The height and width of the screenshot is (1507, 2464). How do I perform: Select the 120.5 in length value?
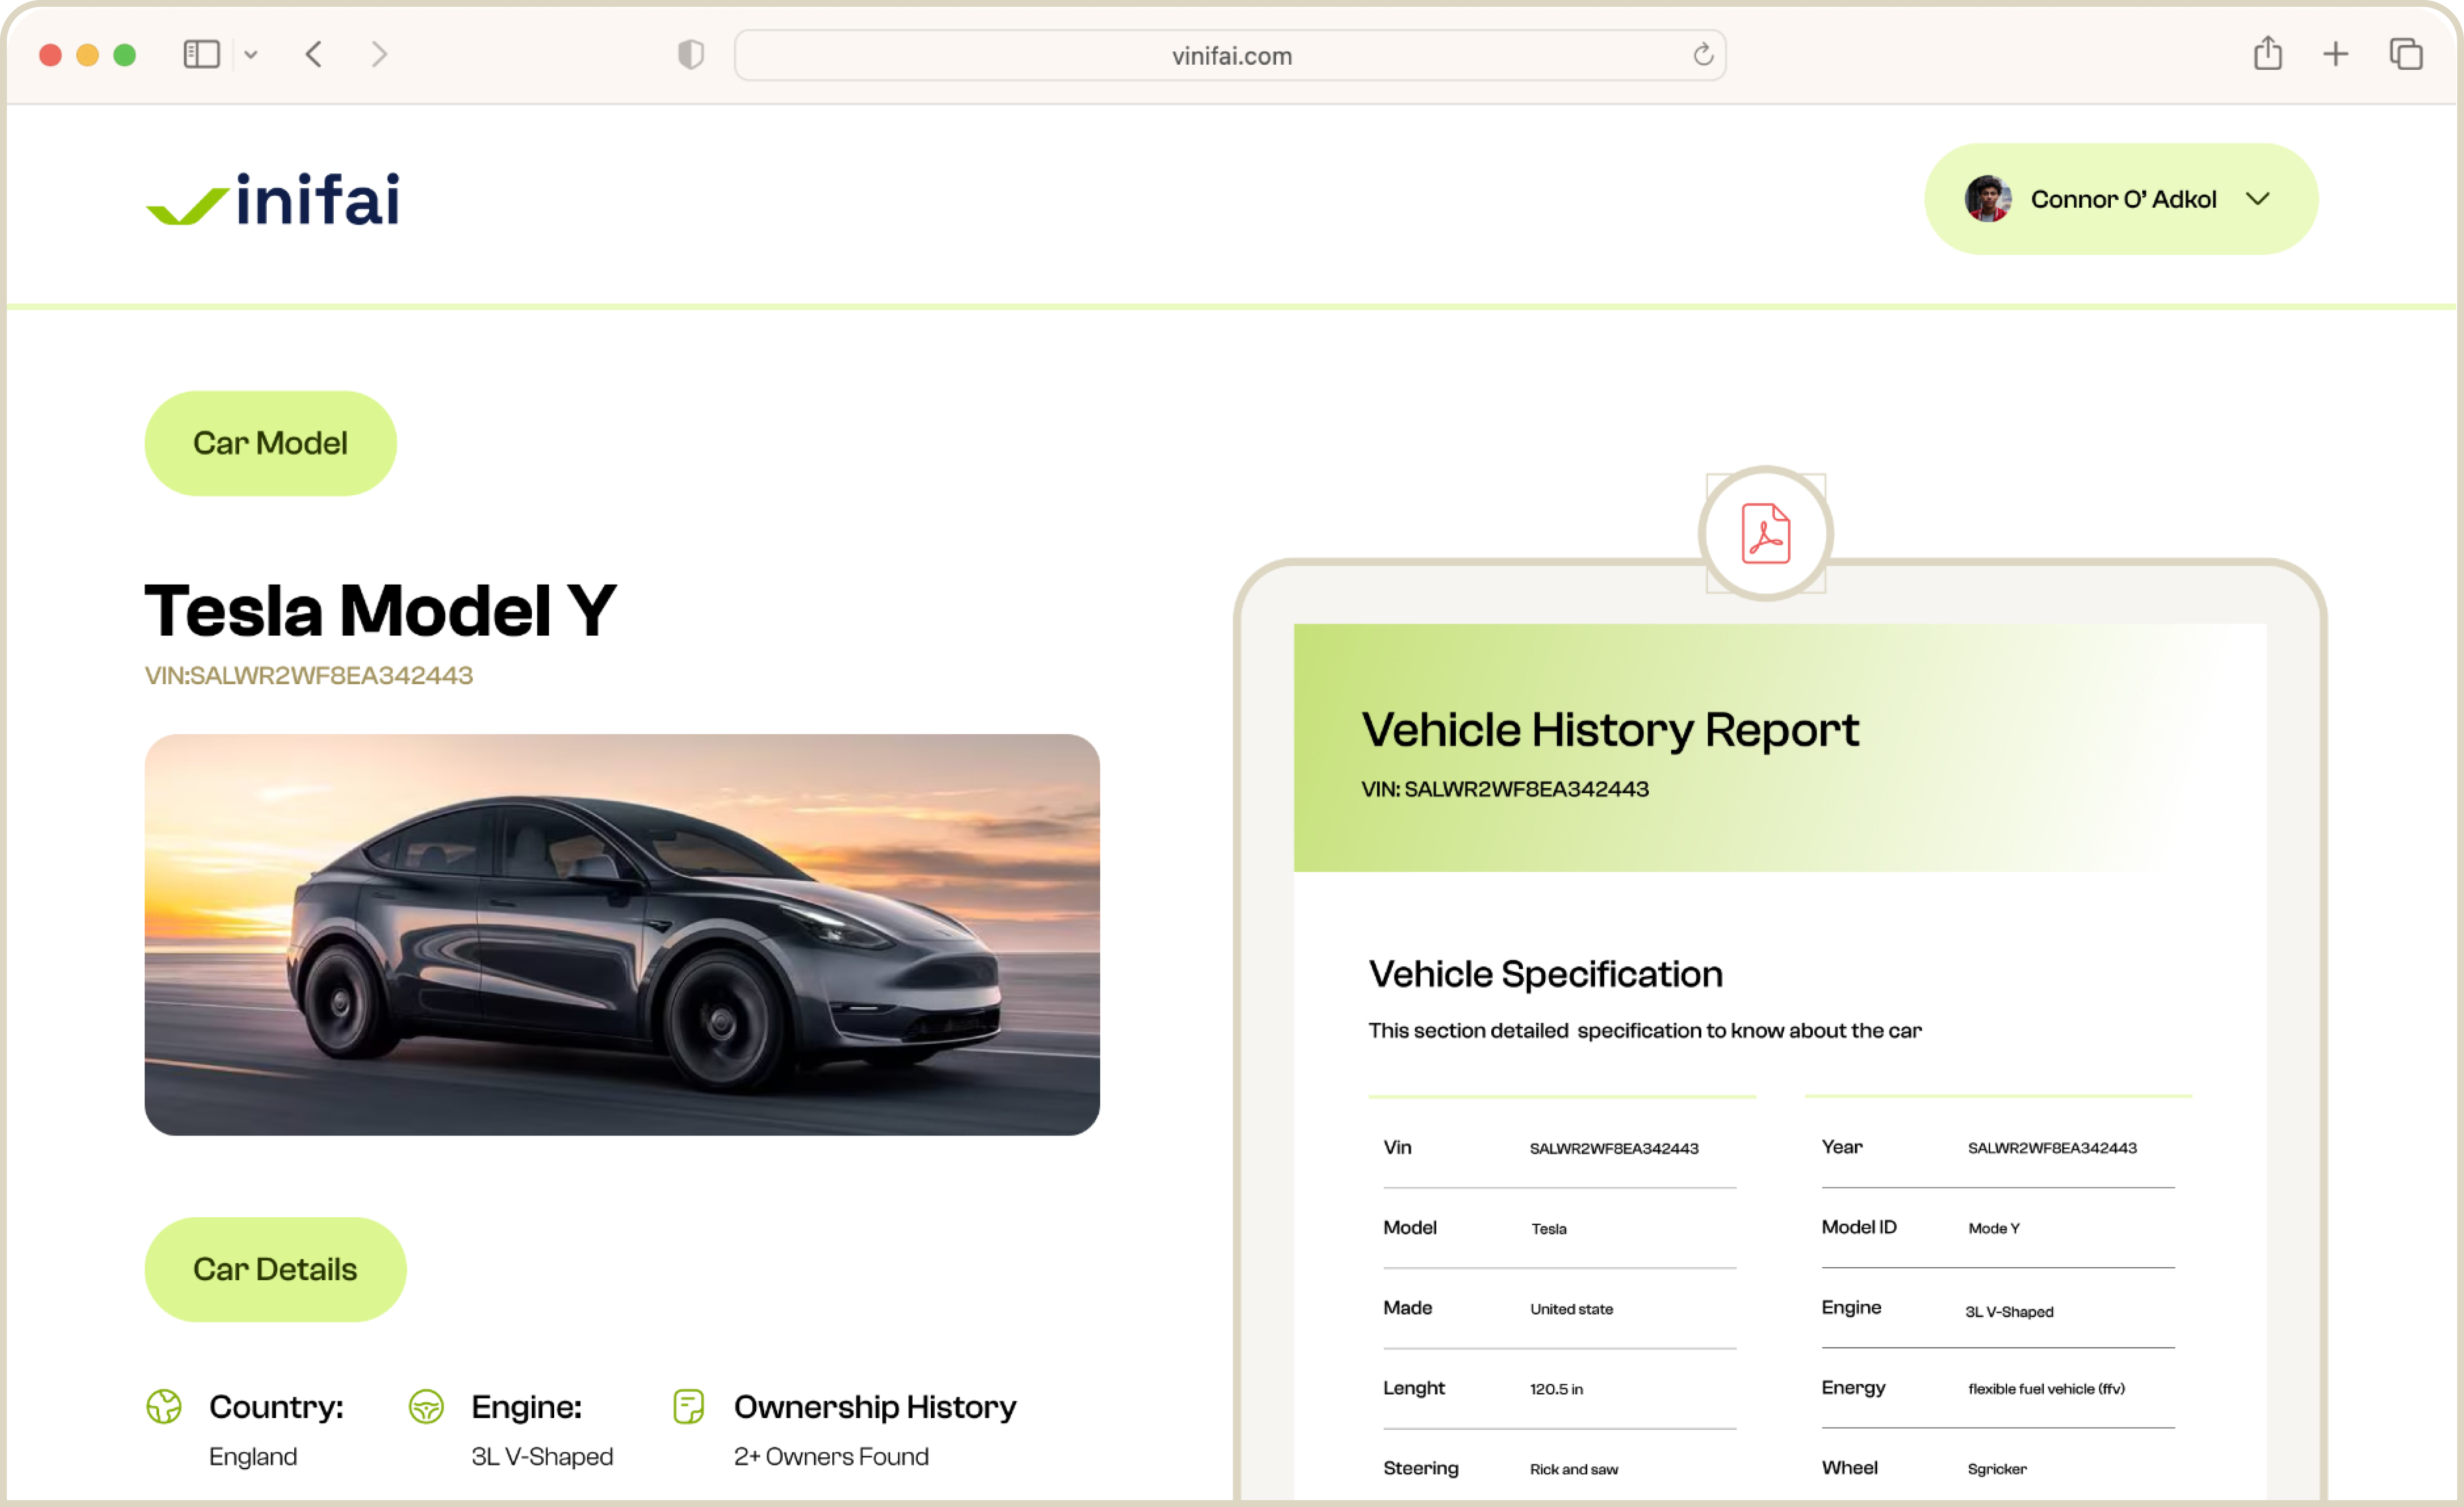[x=1556, y=1390]
